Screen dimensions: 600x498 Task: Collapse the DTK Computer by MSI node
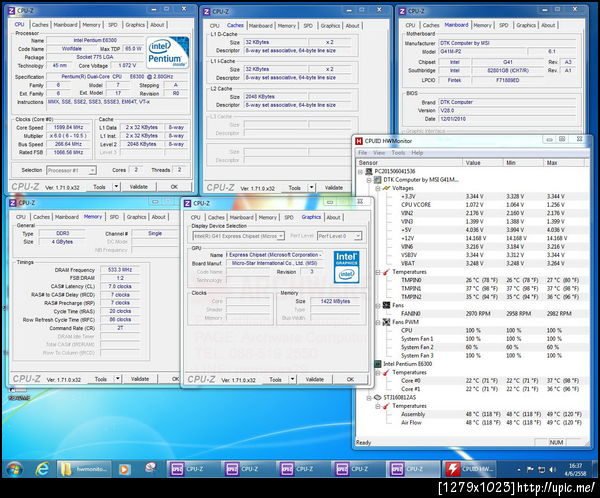(x=369, y=180)
